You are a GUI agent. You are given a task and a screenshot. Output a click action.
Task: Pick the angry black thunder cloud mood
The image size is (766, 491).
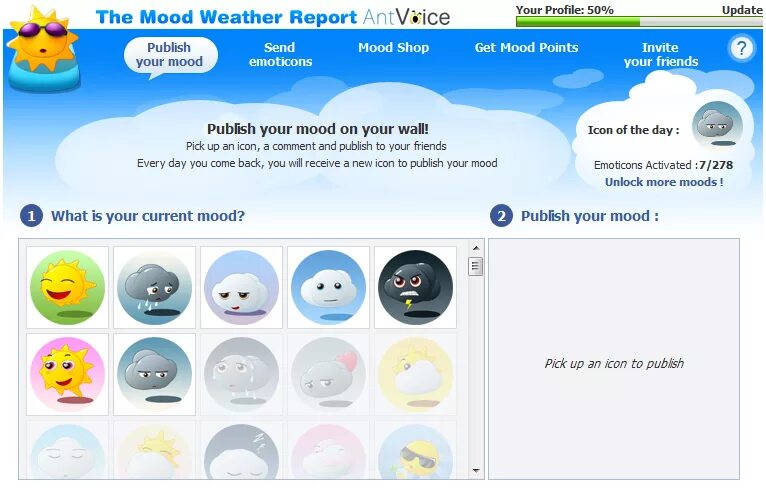[x=415, y=287]
